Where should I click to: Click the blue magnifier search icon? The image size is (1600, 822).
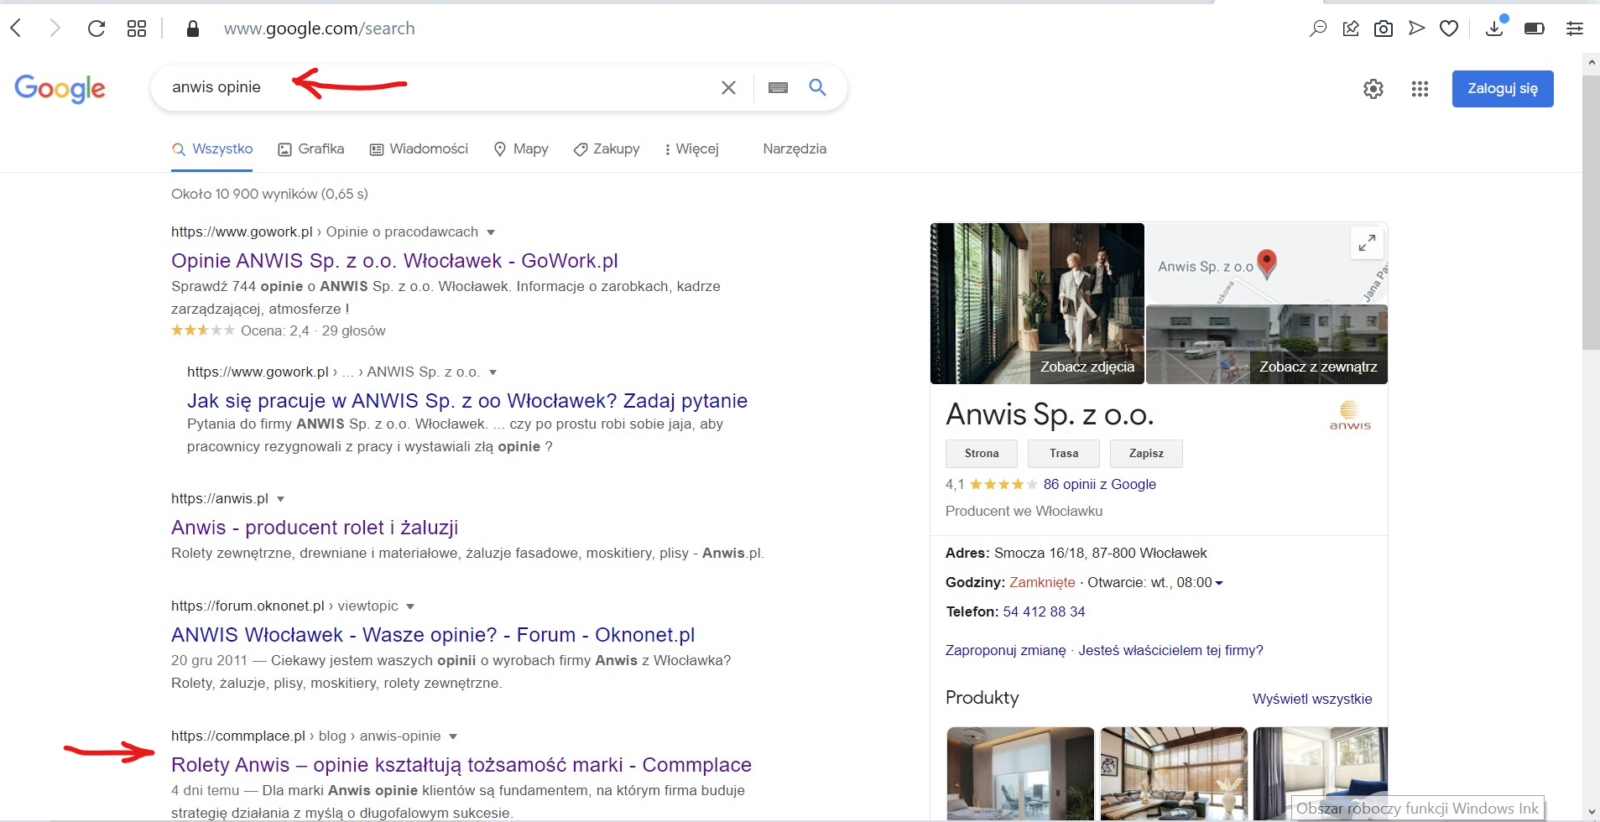818,88
